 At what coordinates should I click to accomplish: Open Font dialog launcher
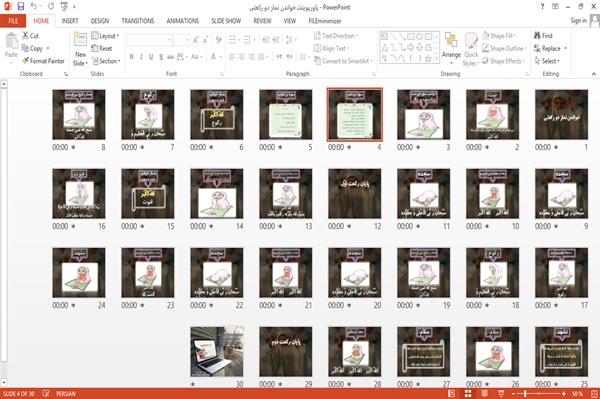click(222, 74)
